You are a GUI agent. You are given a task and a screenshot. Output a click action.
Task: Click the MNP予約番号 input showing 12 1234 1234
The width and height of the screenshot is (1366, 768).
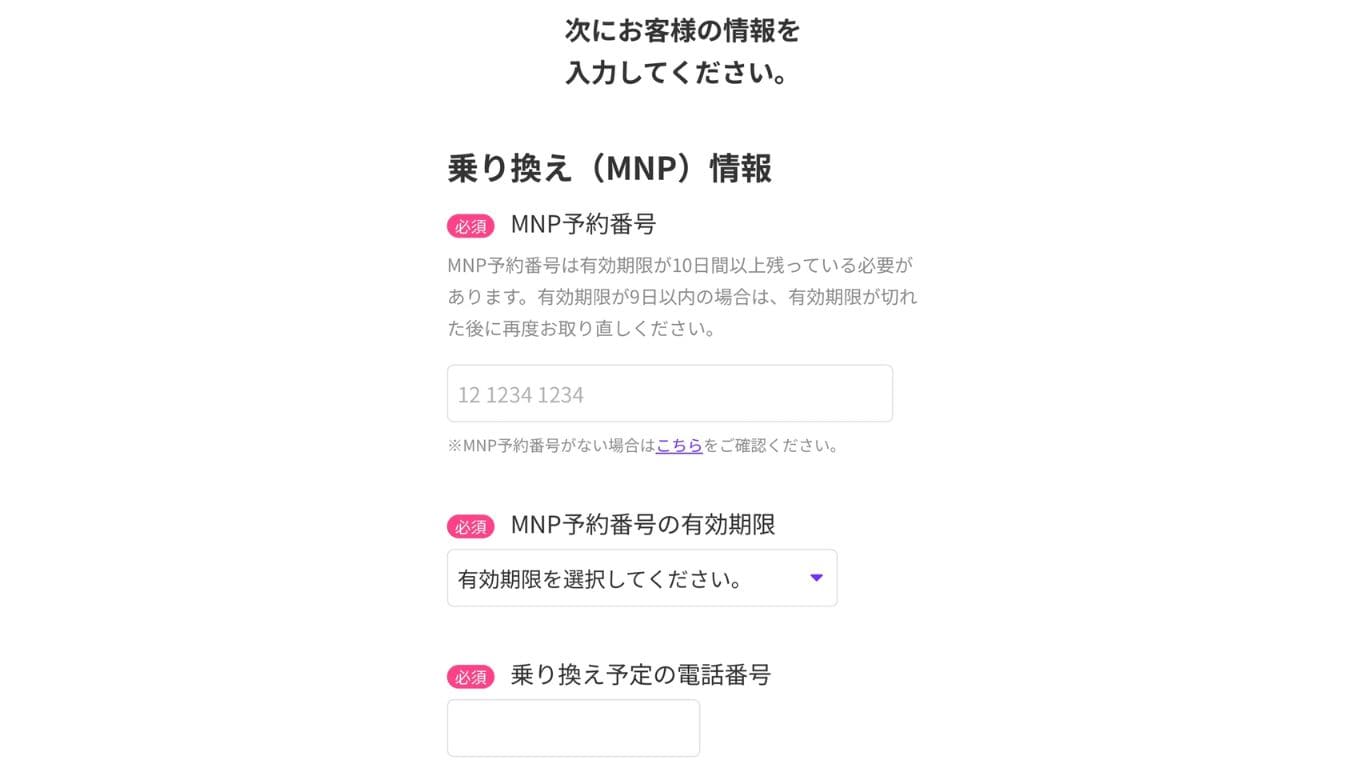[668, 393]
